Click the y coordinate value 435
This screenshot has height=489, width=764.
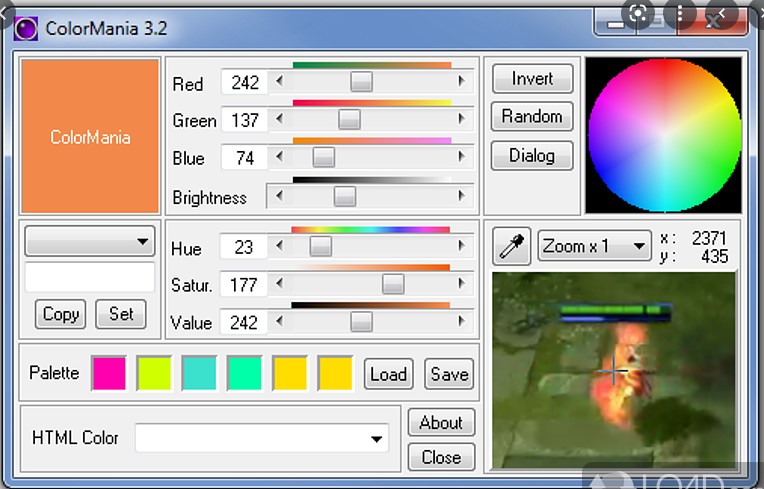(x=714, y=256)
